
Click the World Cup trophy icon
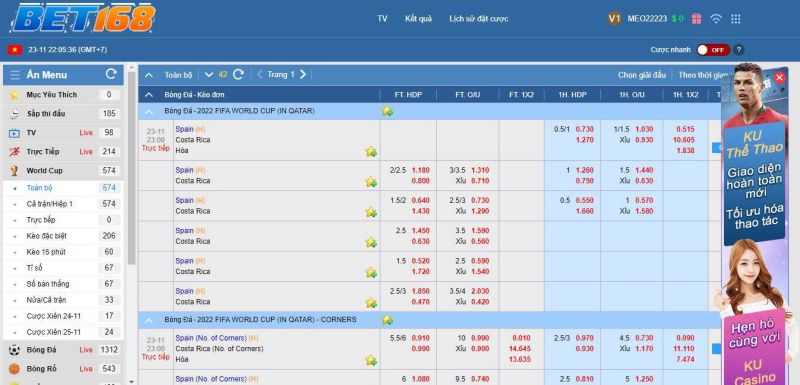coord(14,170)
